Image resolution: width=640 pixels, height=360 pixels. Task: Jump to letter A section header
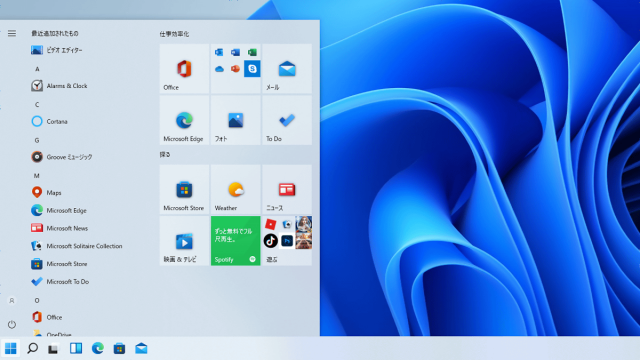[37, 69]
